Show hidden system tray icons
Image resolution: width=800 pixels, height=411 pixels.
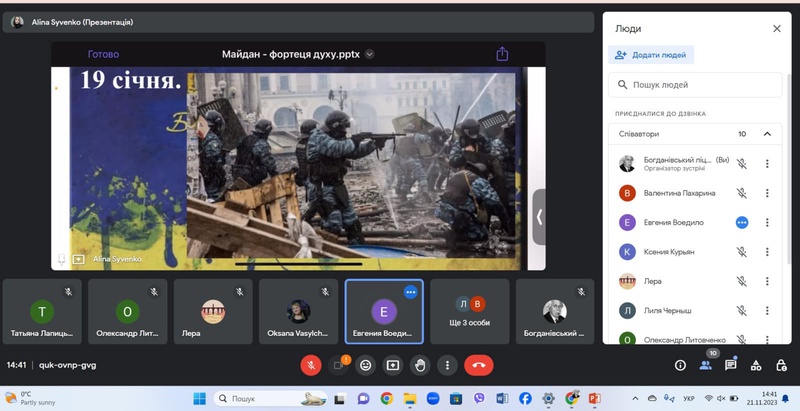[635, 398]
